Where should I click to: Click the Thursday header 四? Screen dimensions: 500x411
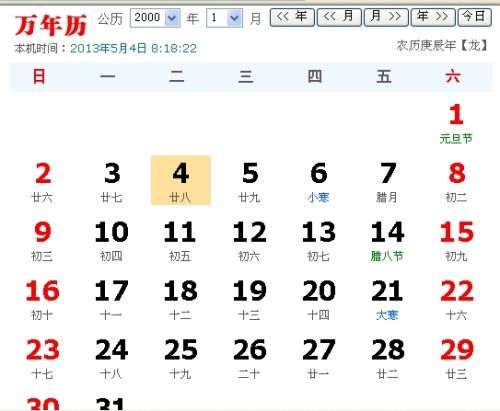315,77
